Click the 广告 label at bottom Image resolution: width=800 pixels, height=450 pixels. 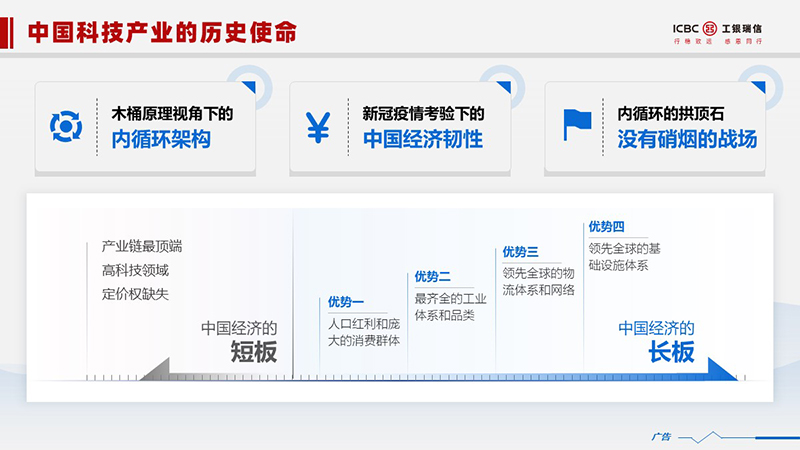[661, 437]
